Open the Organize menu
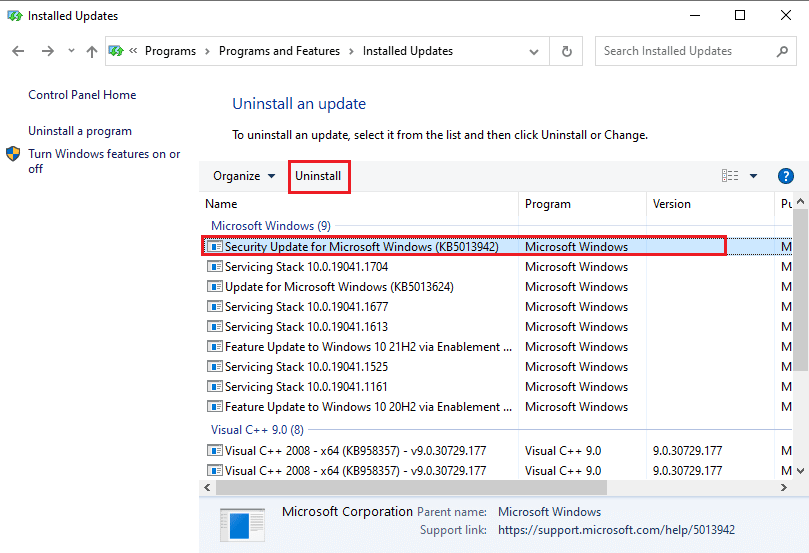 click(244, 176)
